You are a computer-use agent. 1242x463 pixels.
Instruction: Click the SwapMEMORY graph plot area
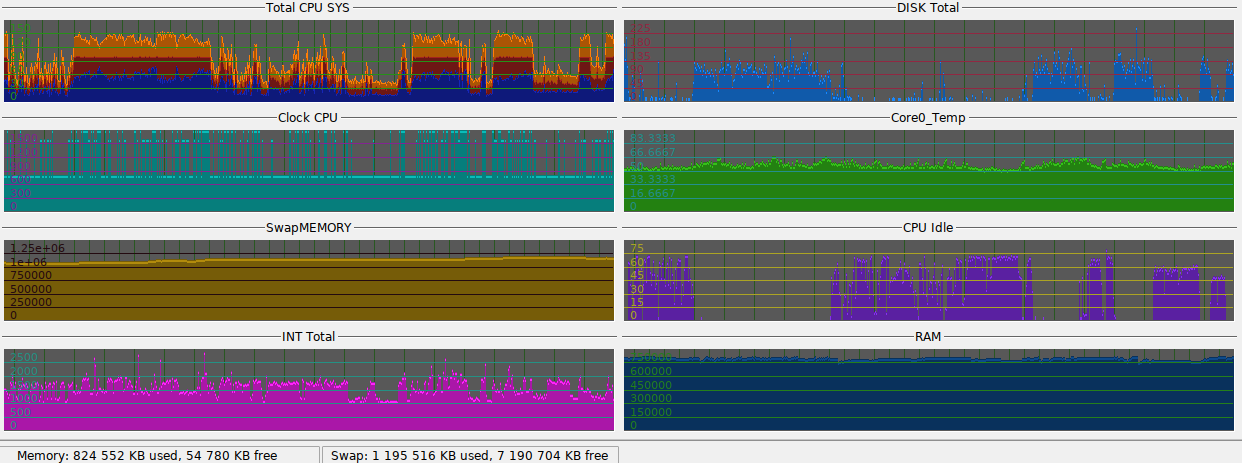click(x=309, y=281)
